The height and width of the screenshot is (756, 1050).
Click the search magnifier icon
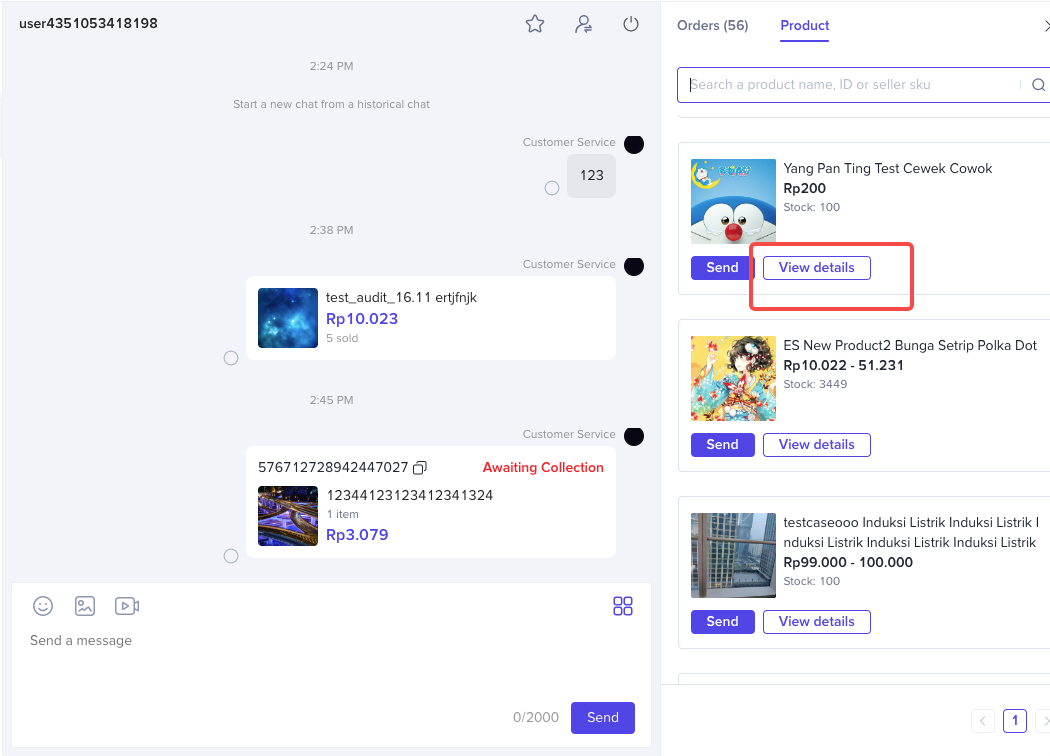tap(1038, 85)
